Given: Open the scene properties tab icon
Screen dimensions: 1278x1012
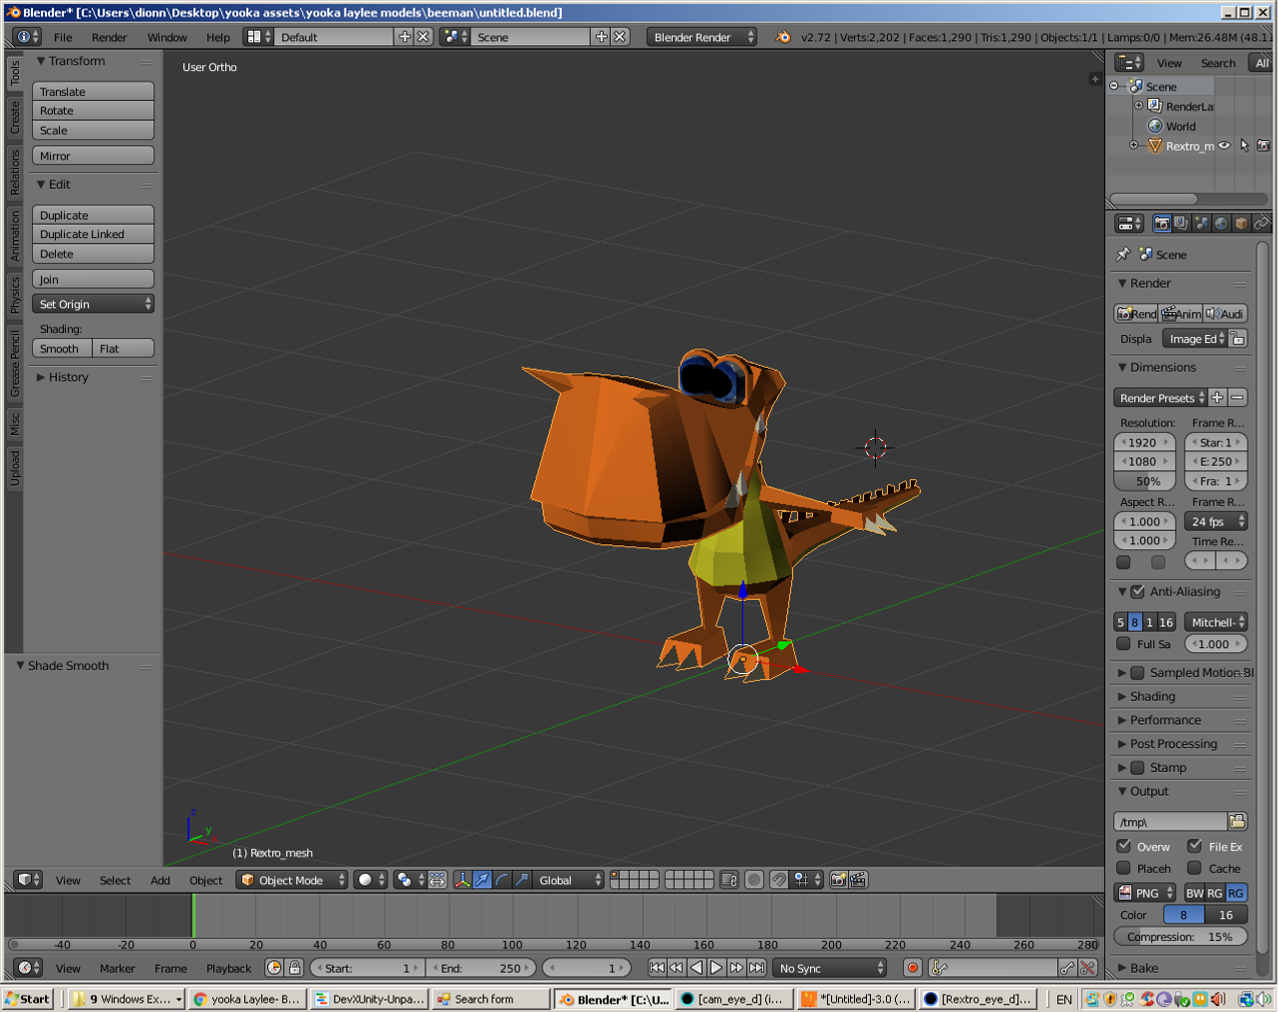Looking at the screenshot, I should click(x=1201, y=223).
